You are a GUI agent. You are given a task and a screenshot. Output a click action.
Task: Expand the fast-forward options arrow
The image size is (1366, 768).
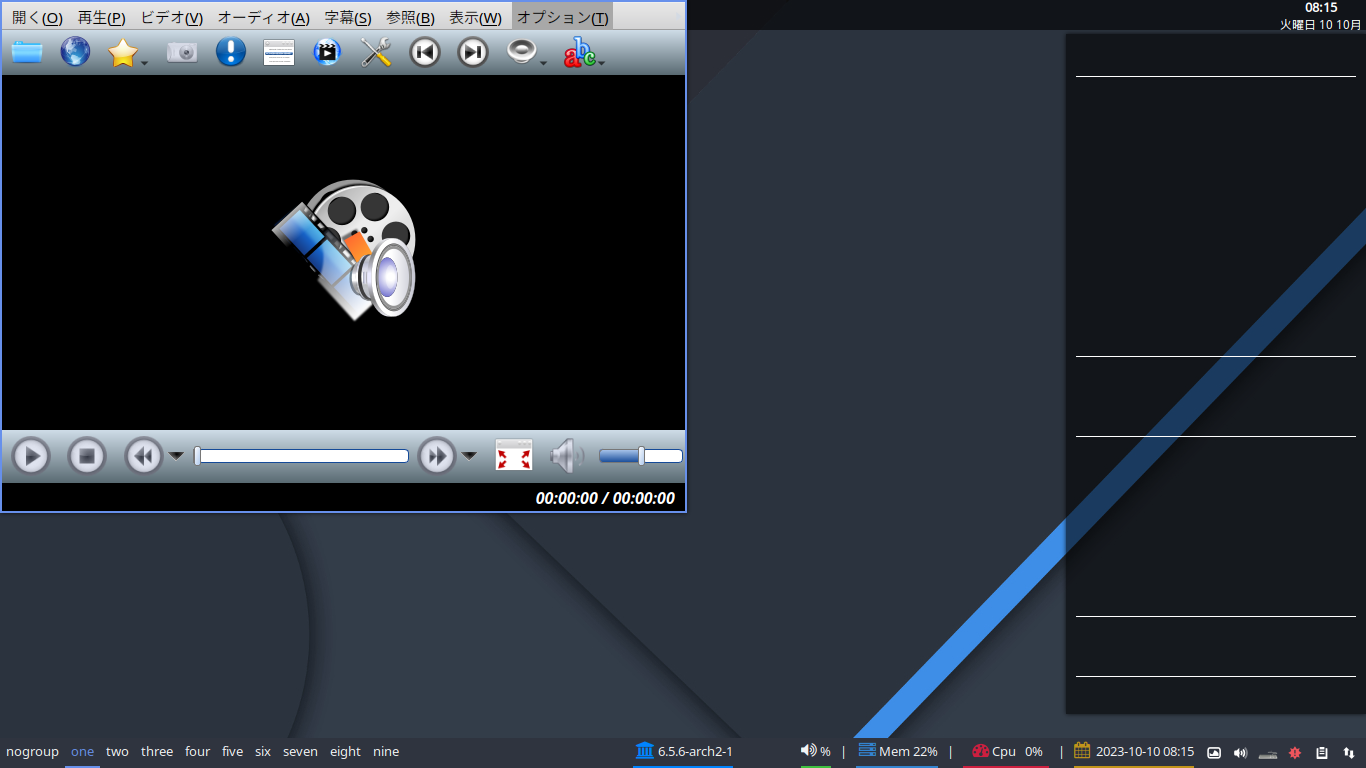coord(469,457)
